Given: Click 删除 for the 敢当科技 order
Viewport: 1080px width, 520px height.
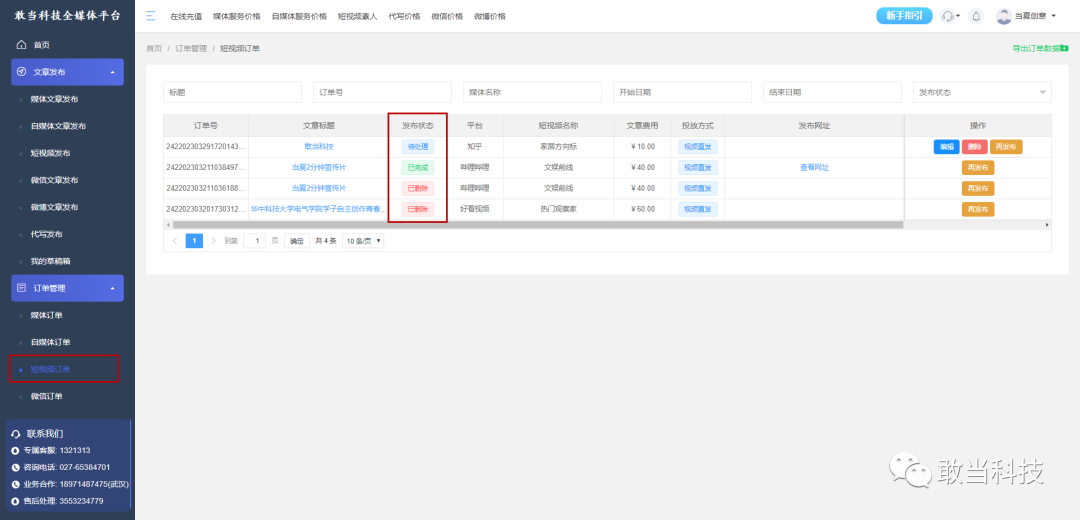Looking at the screenshot, I should 975,147.
